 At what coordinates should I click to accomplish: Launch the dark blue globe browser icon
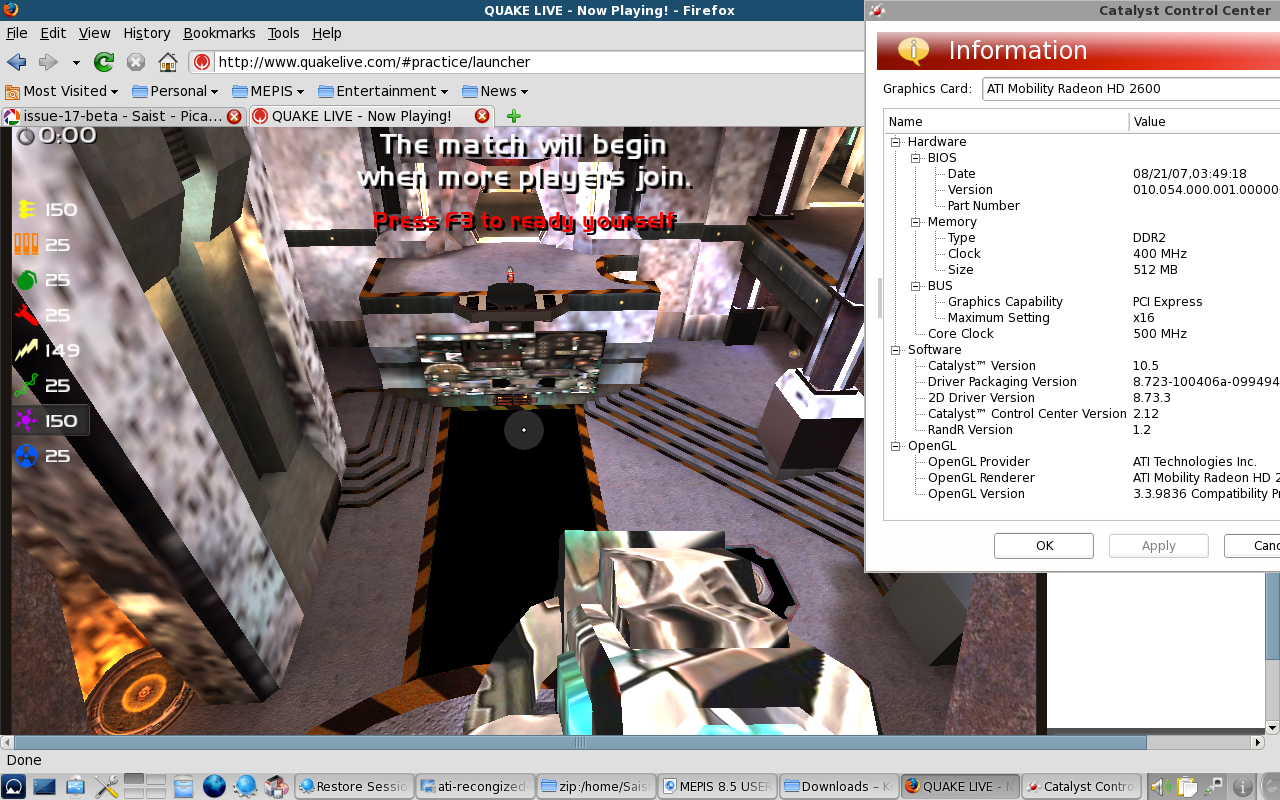pyautogui.click(x=214, y=787)
